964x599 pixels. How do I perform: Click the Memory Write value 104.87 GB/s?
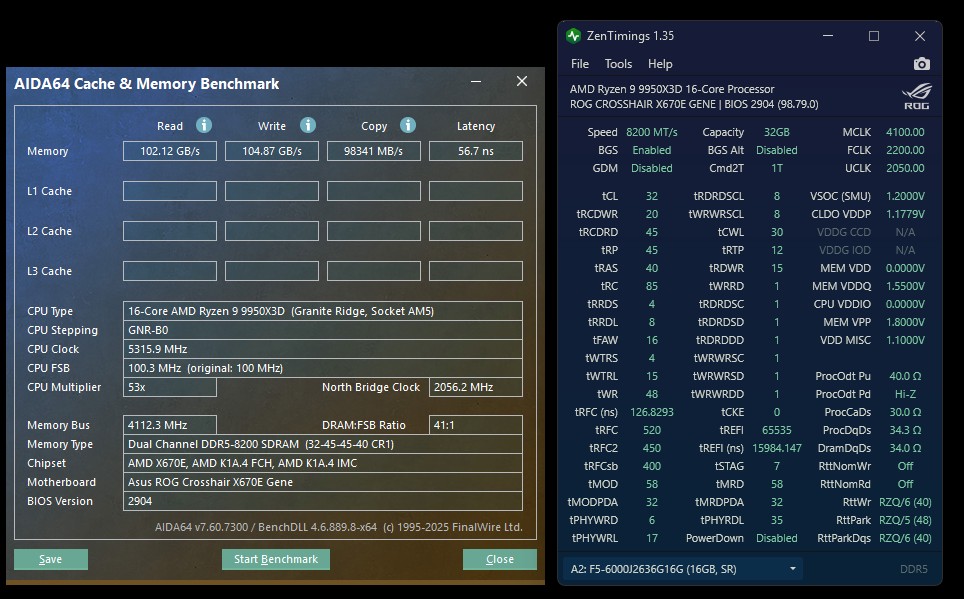pyautogui.click(x=272, y=151)
